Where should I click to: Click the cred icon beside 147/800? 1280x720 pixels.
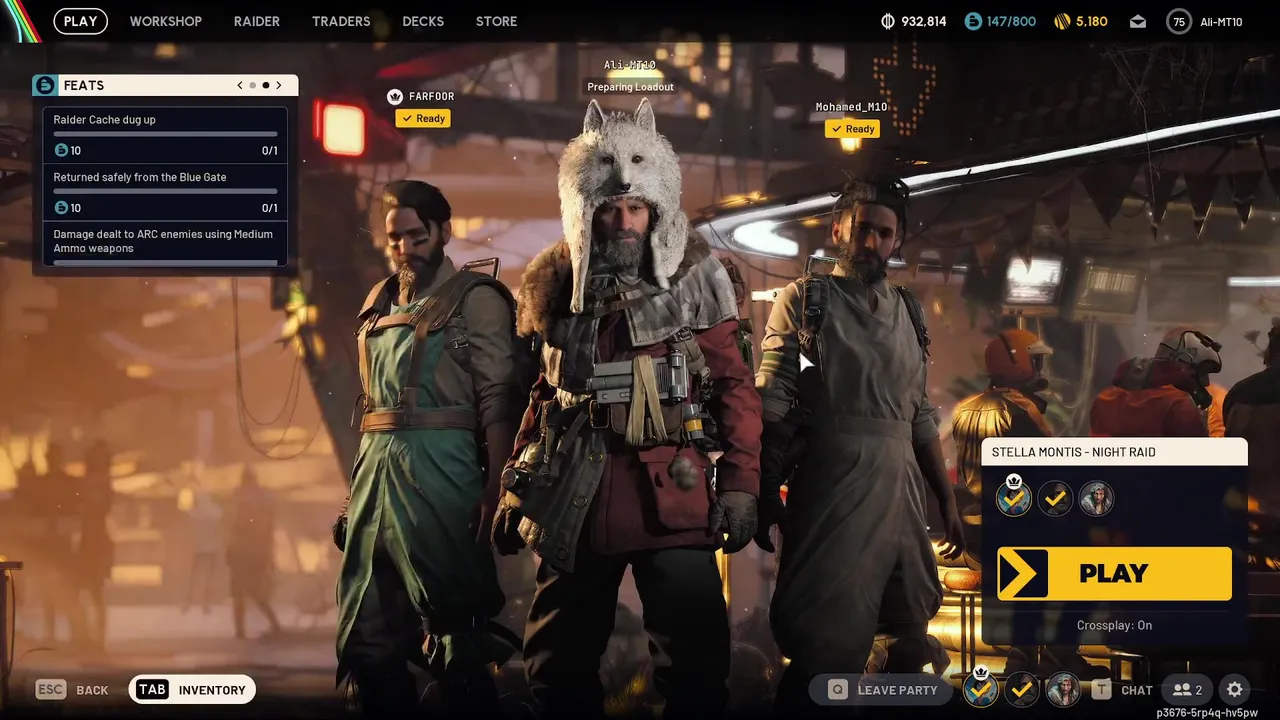coord(973,21)
